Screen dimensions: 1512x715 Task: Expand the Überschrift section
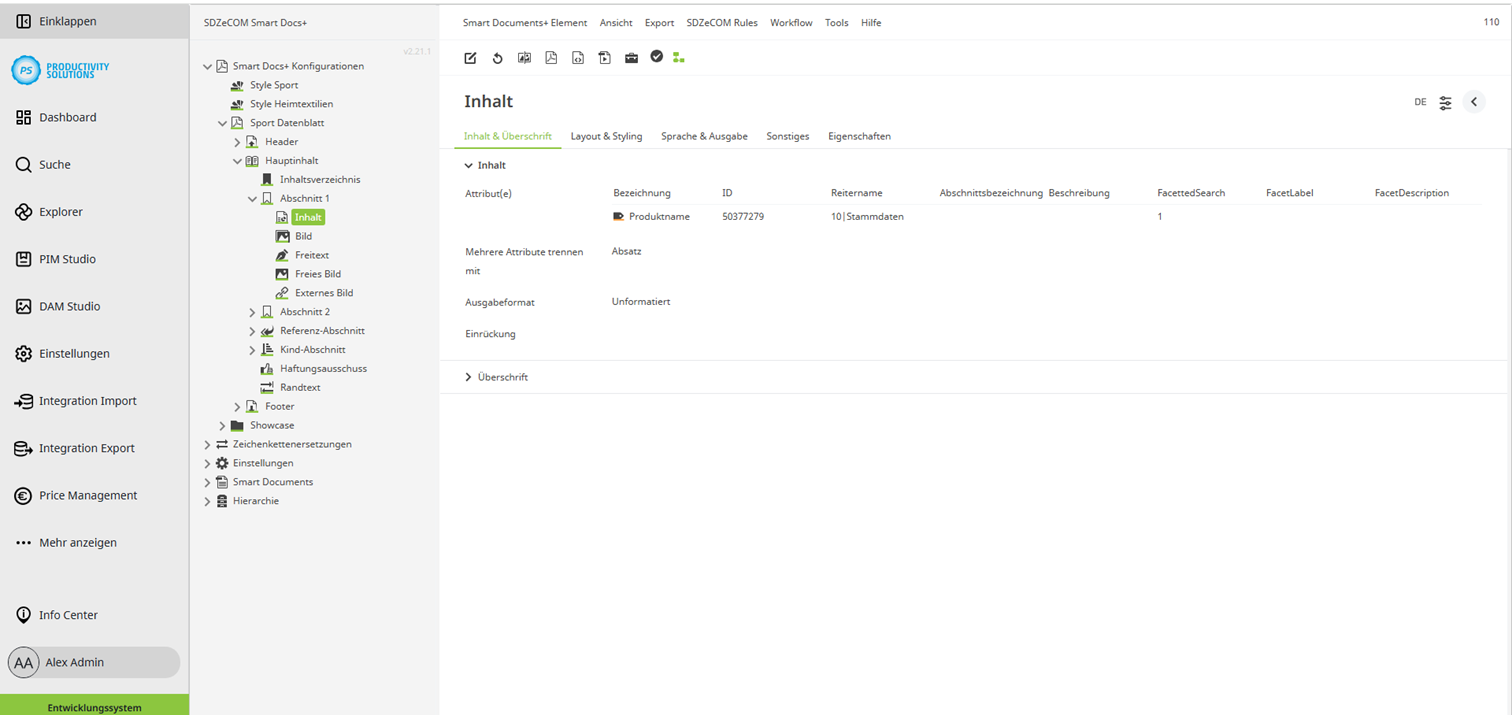(x=467, y=377)
